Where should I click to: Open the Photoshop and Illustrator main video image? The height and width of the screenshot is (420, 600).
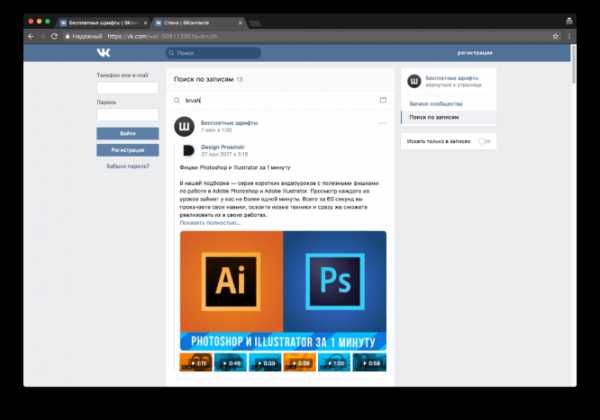coord(283,291)
